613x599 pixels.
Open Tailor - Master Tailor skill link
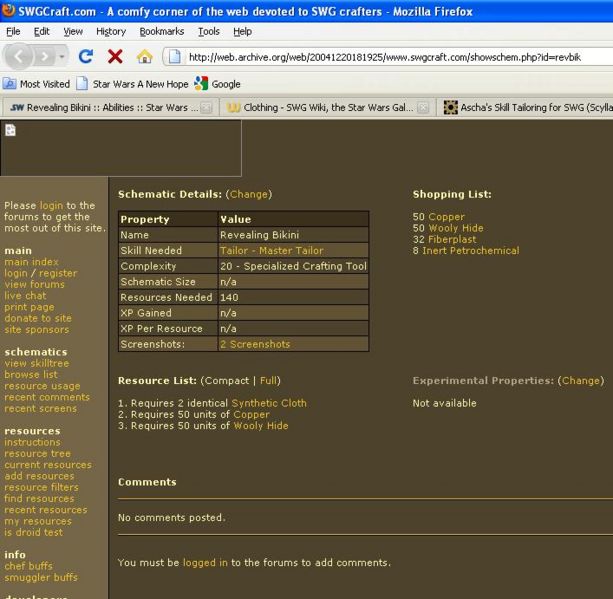271,250
